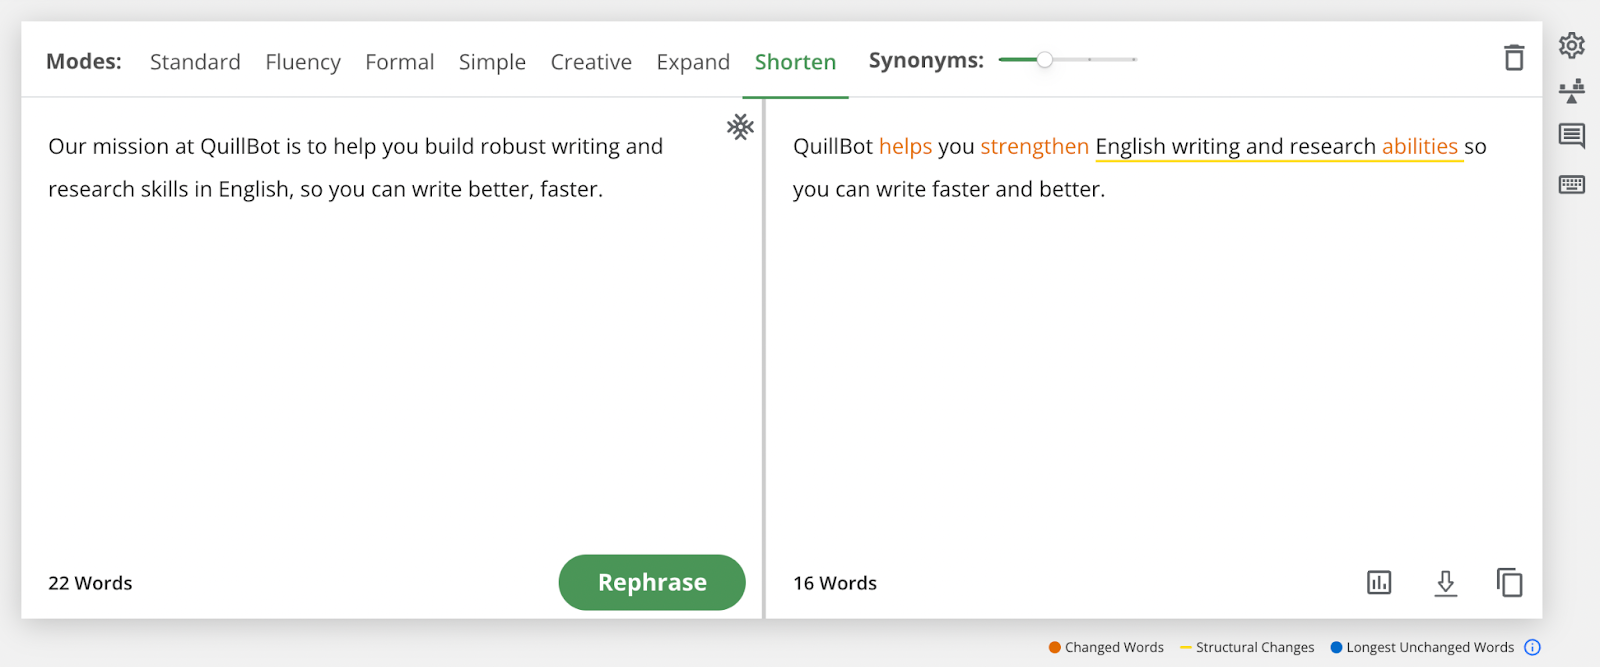Open the statistics chart icon
The width and height of the screenshot is (1600, 667).
point(1379,582)
